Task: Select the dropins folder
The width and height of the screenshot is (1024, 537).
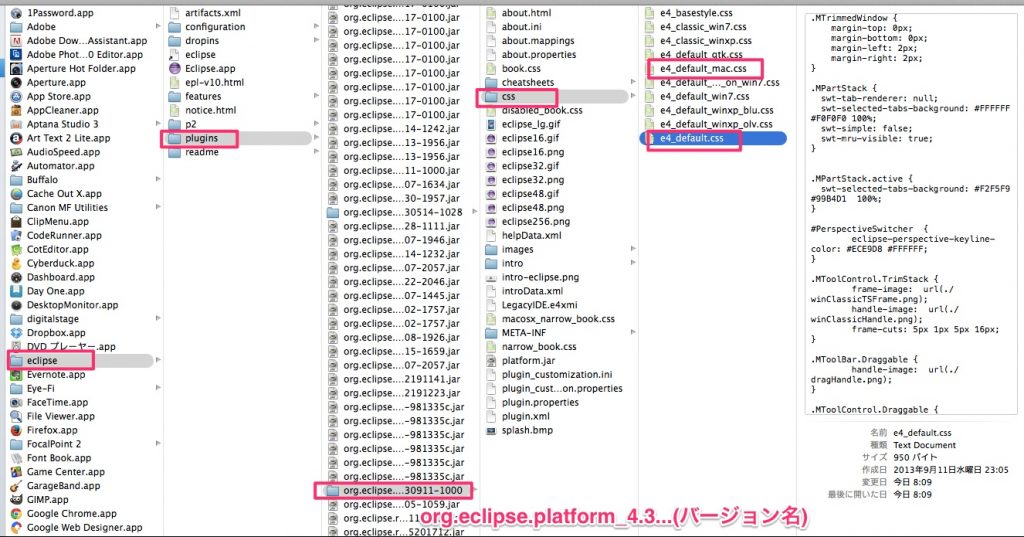Action: coord(202,41)
